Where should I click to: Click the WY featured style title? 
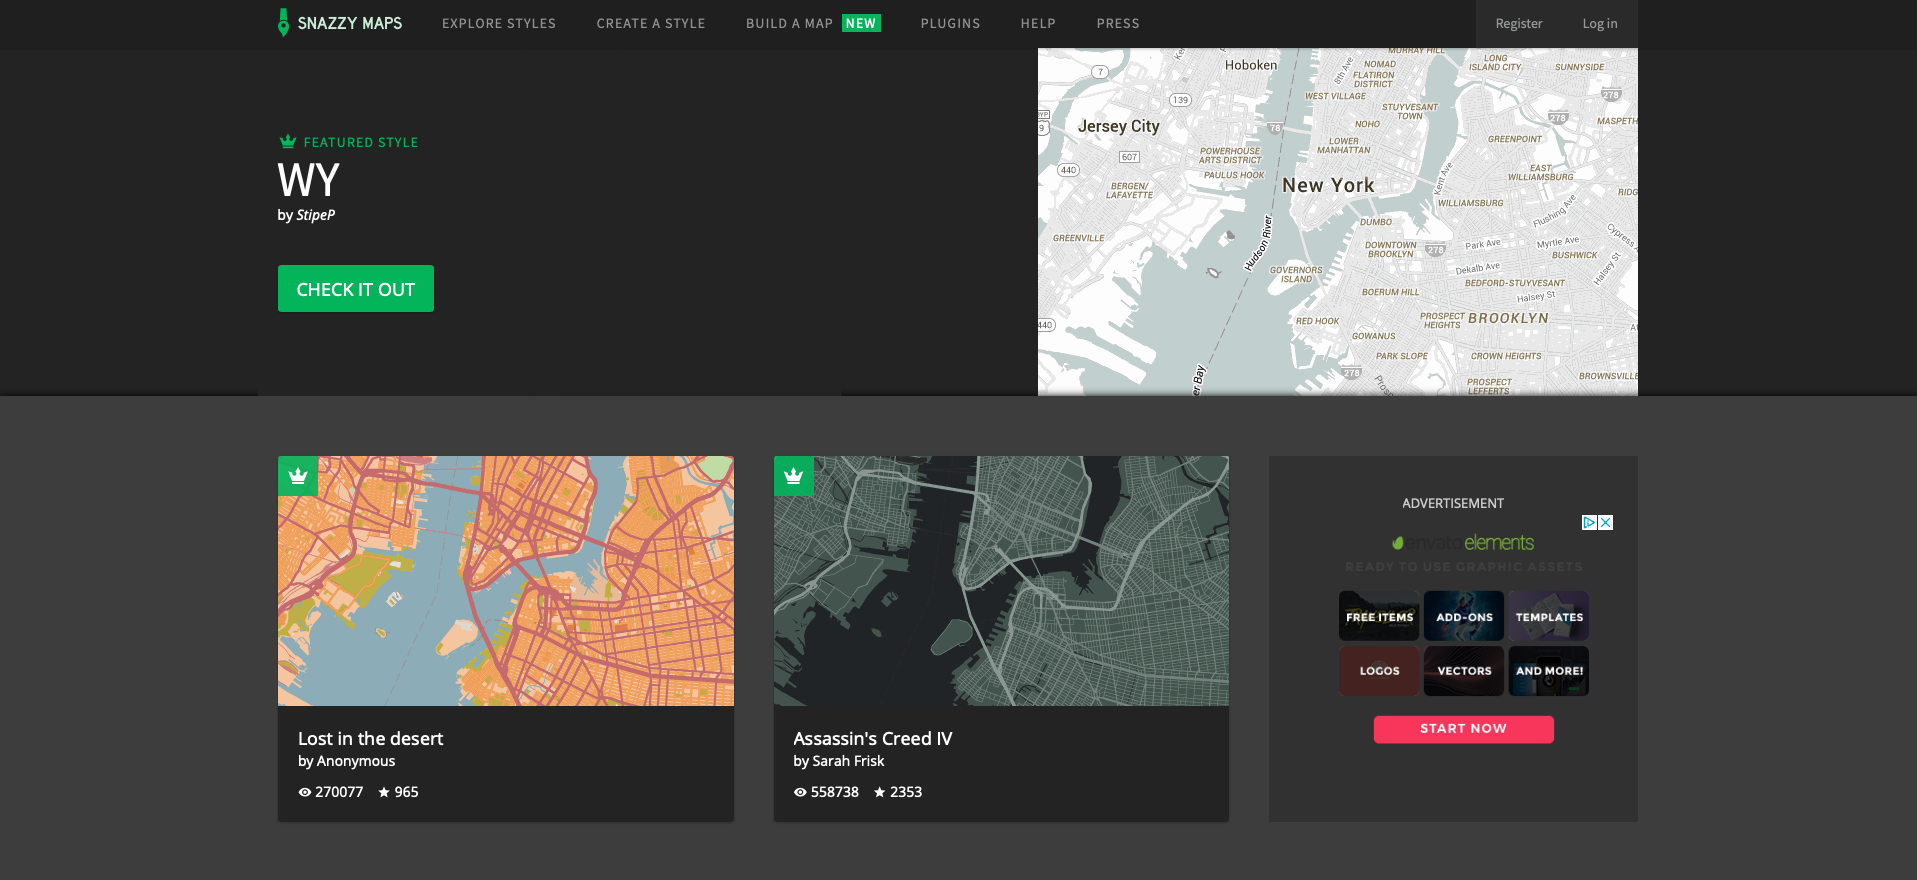(x=309, y=180)
